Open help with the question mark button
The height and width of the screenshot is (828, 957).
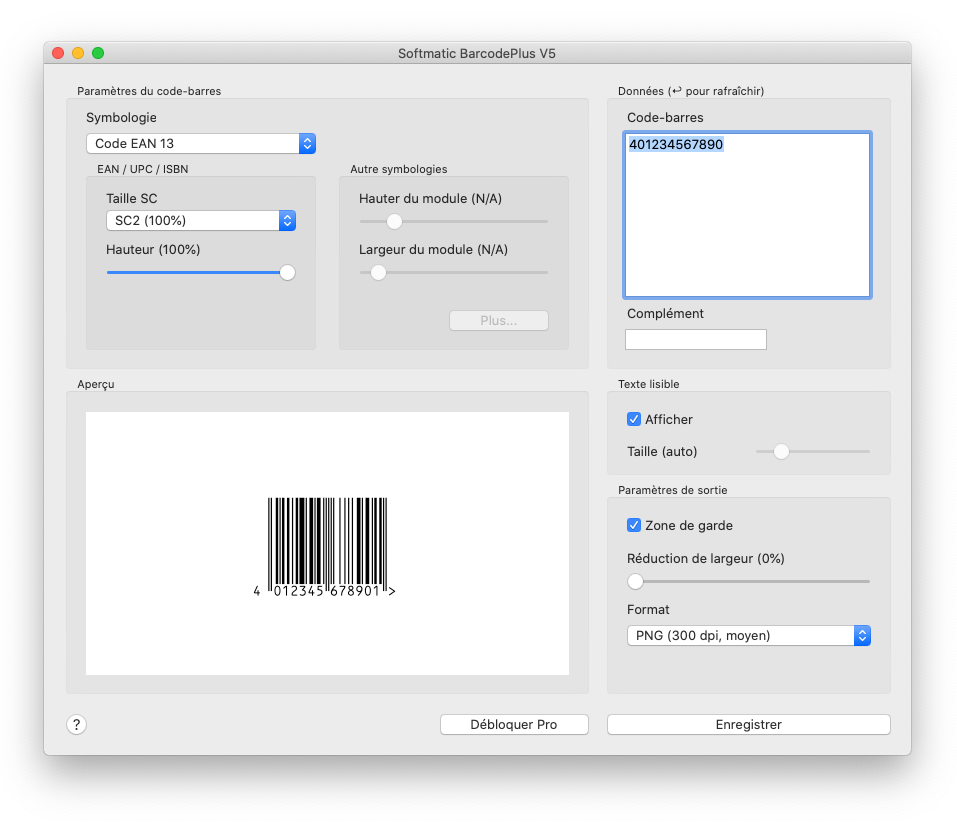77,725
